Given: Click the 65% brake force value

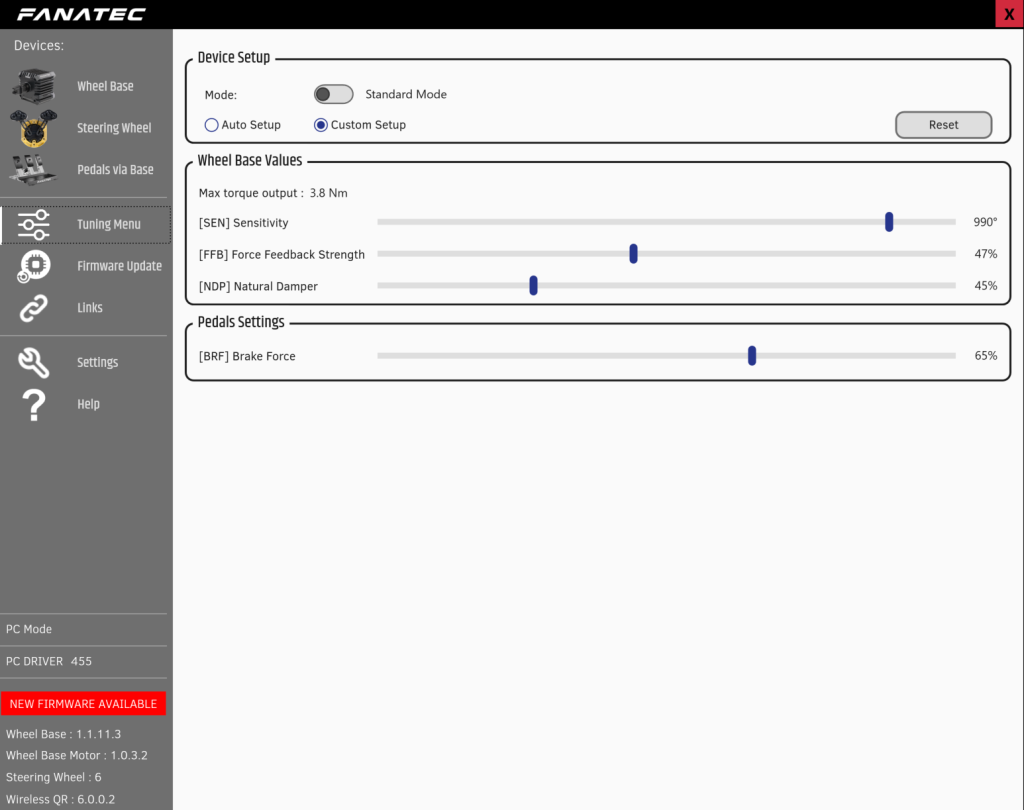Looking at the screenshot, I should coord(985,355).
